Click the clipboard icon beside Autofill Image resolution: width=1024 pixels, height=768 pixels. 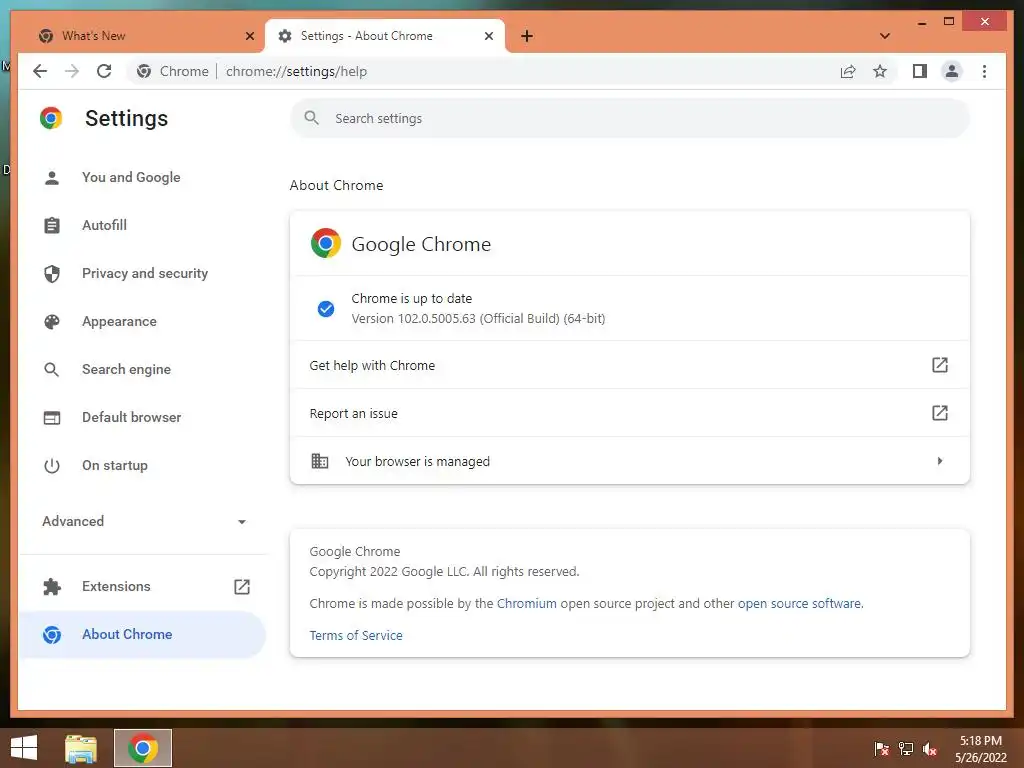tap(52, 225)
